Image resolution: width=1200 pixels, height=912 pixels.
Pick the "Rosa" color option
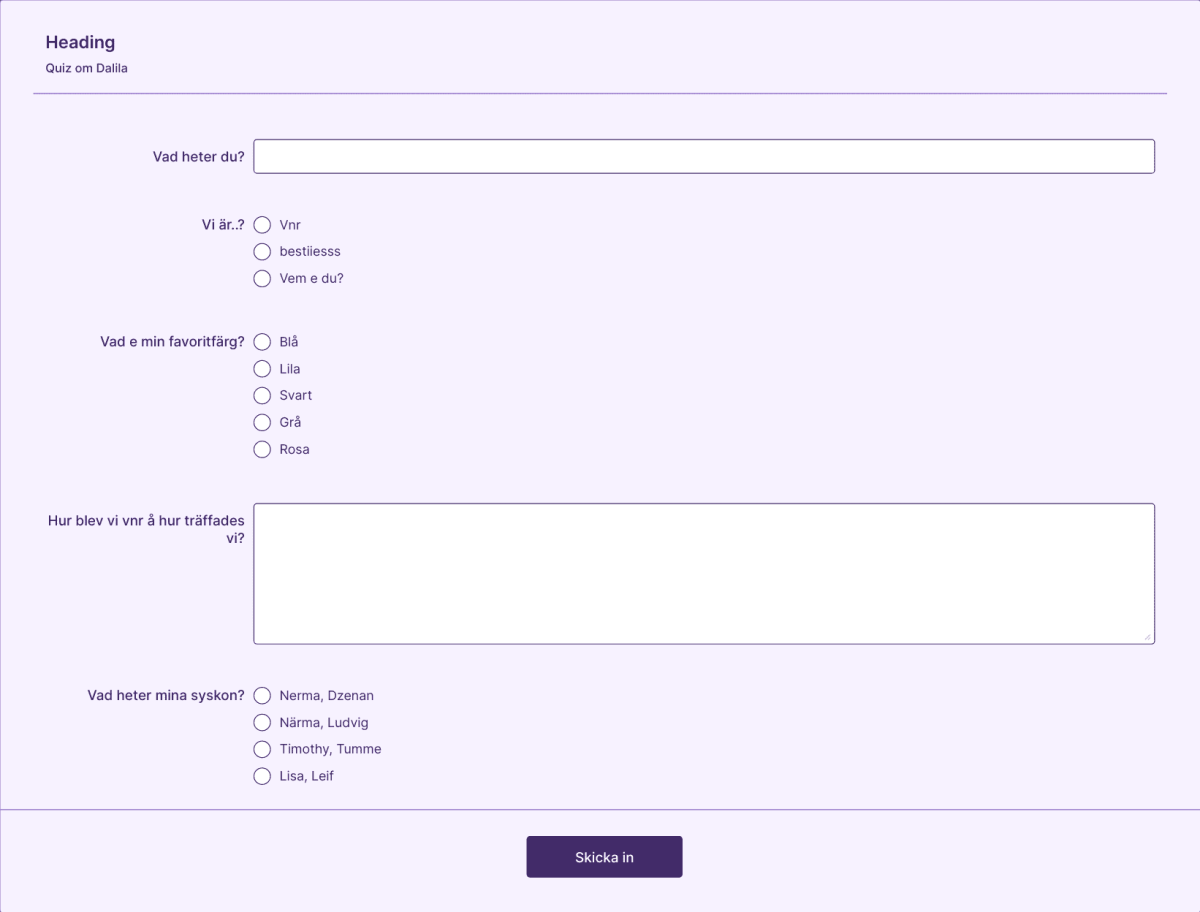(x=262, y=449)
